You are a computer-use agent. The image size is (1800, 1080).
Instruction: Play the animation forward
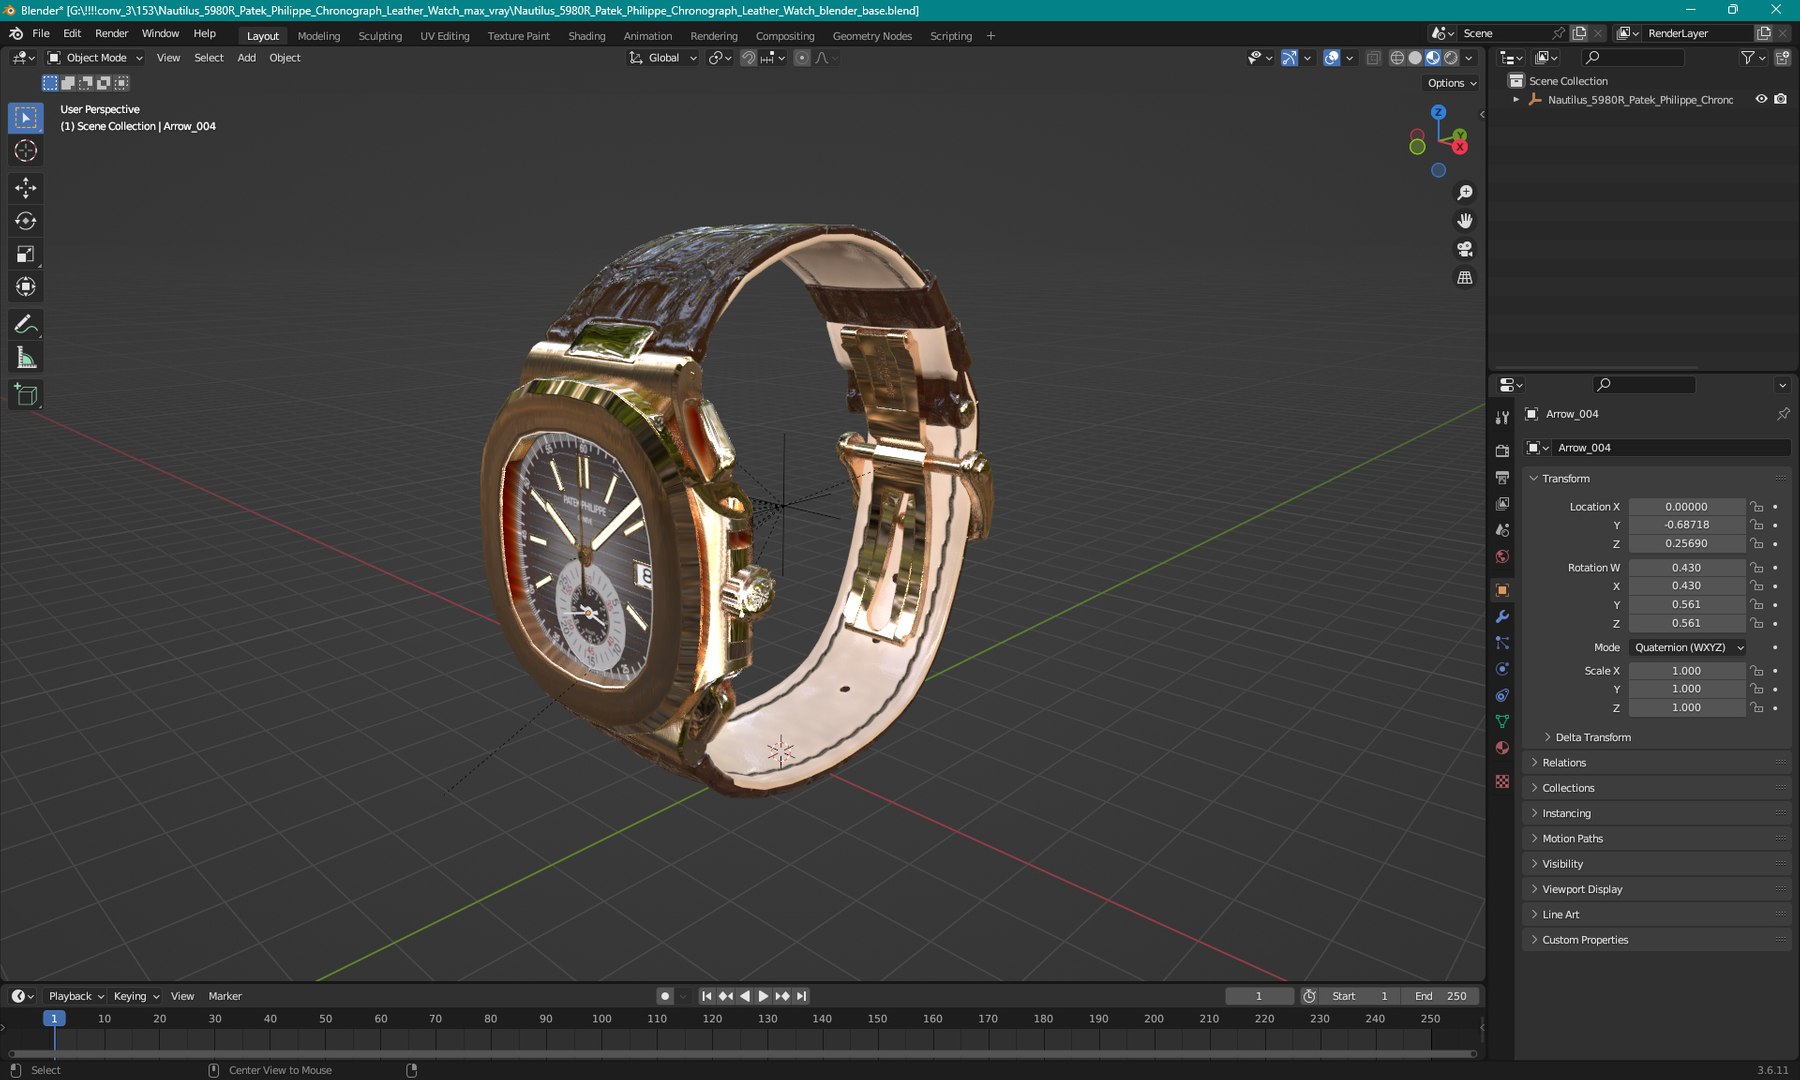coord(763,996)
